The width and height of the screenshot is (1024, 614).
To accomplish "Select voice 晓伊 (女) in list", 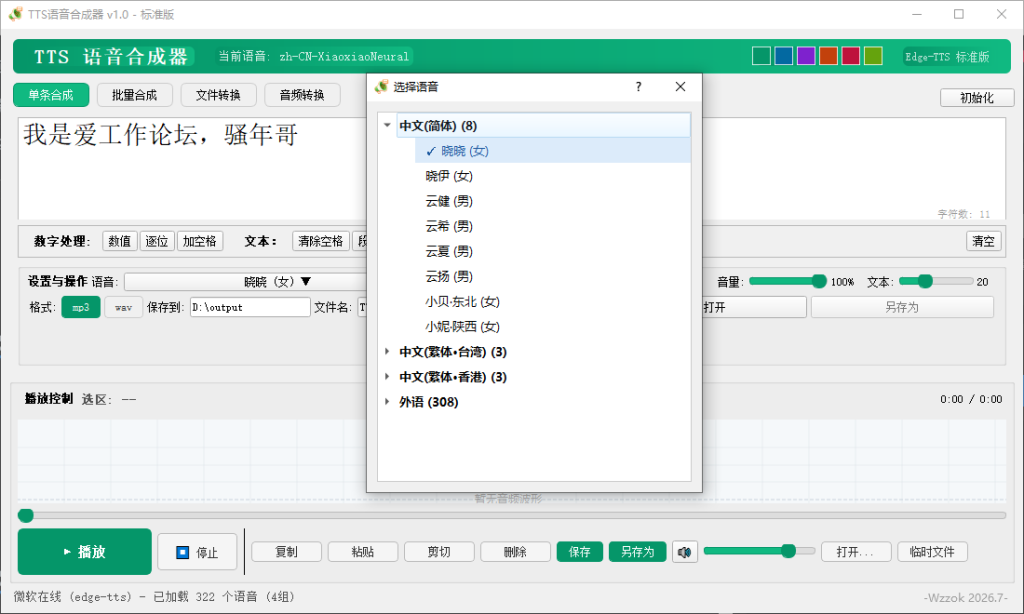I will tap(449, 176).
